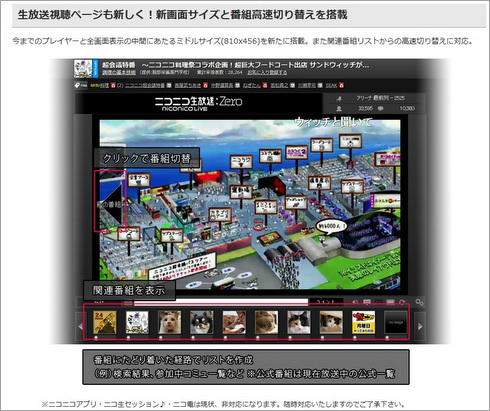
Task: Click inside the comment input field below the video
Action: (220, 302)
